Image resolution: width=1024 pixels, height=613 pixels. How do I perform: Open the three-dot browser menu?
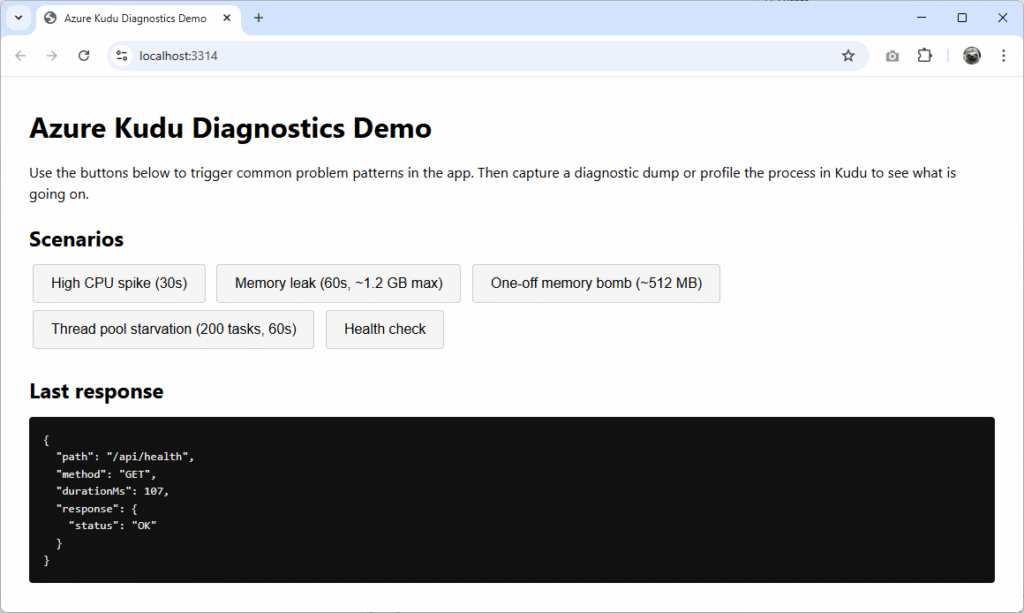(x=1004, y=55)
